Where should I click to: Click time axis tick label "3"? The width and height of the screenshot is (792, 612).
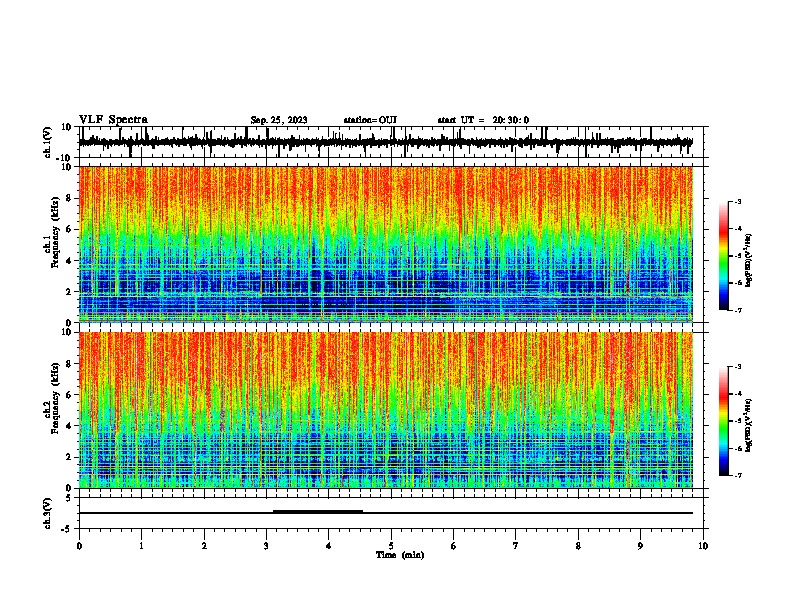point(266,546)
